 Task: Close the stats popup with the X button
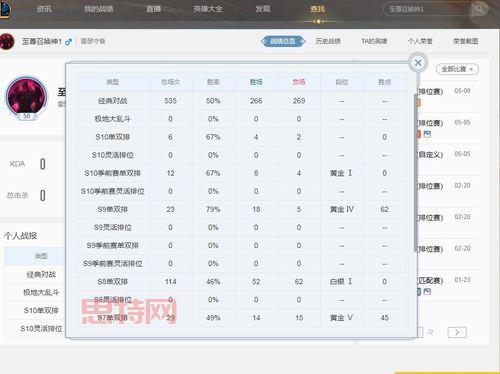418,63
